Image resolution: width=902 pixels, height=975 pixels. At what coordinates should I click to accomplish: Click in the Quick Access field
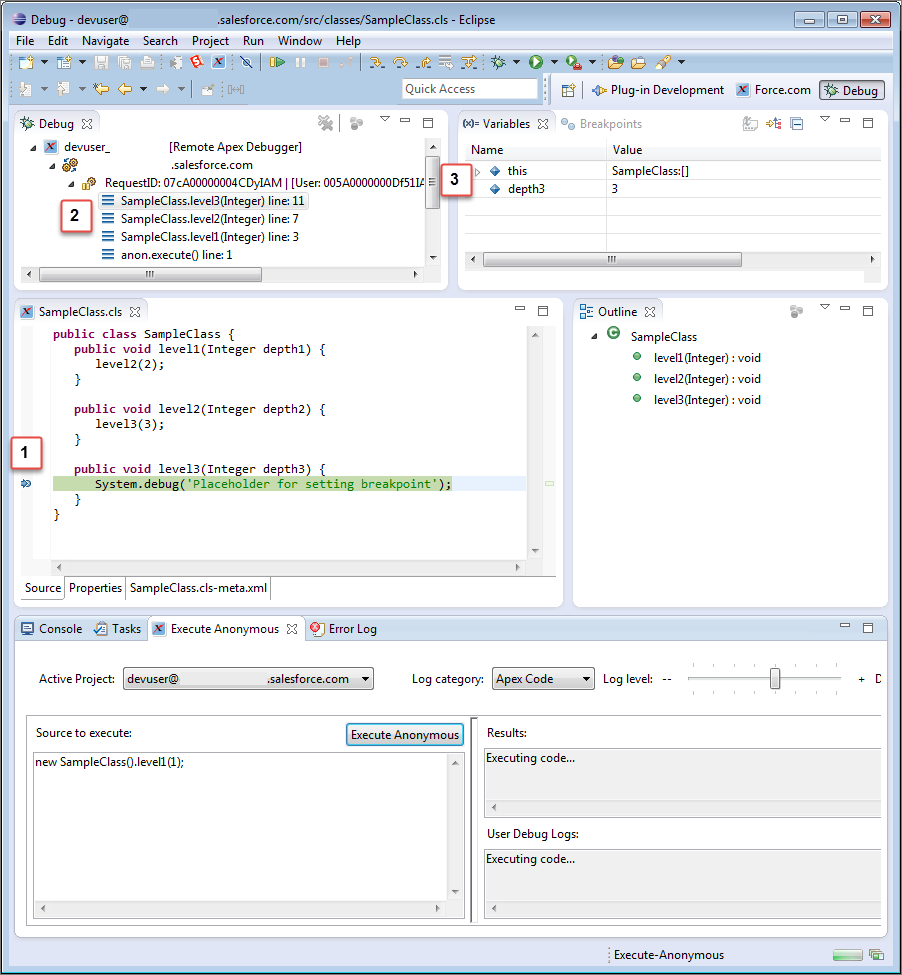coord(470,89)
